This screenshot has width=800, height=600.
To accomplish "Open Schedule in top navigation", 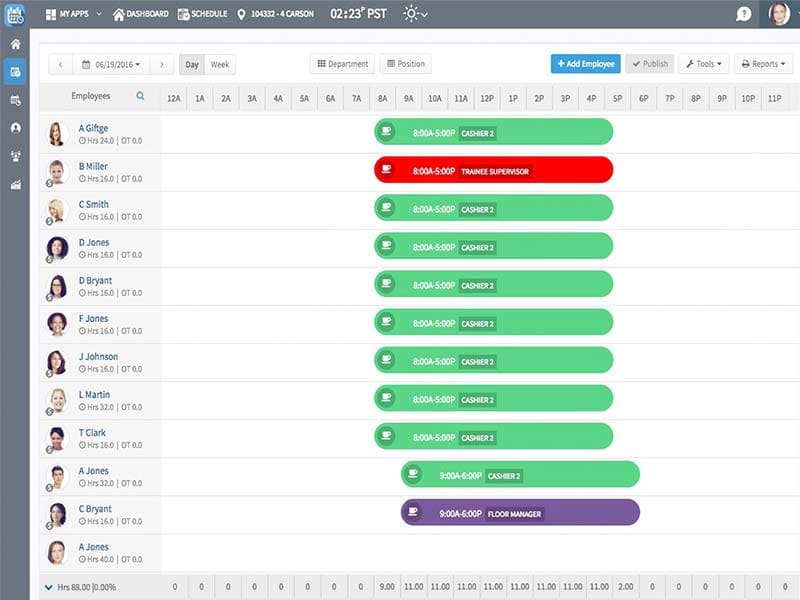I will pyautogui.click(x=203, y=14).
